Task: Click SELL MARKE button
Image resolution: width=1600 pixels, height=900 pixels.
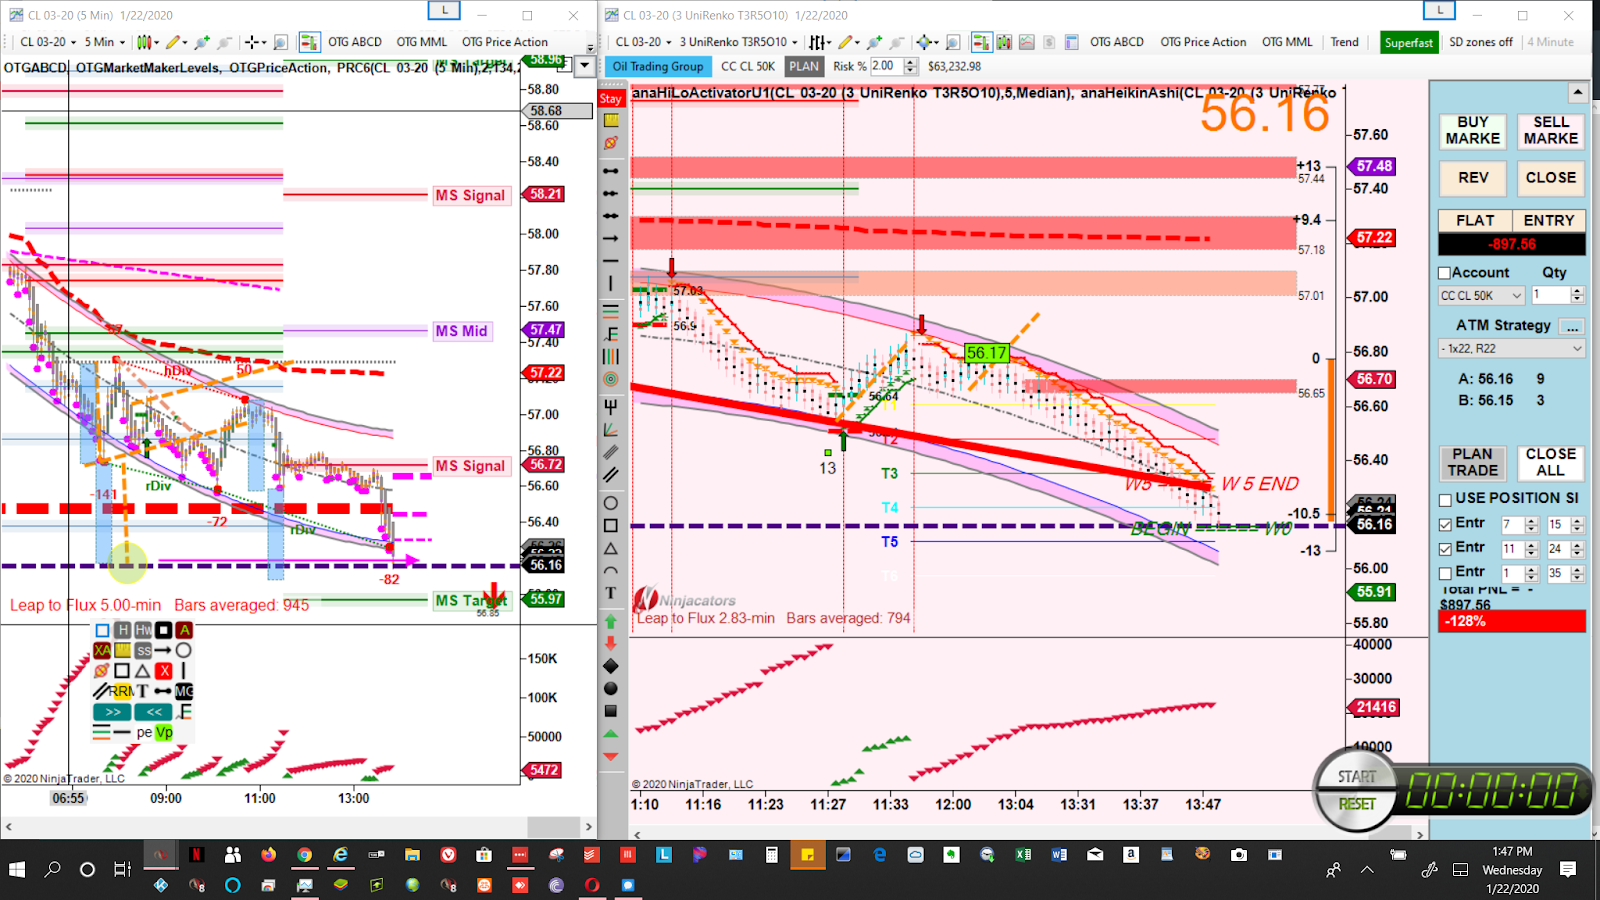Action: tap(1551, 130)
